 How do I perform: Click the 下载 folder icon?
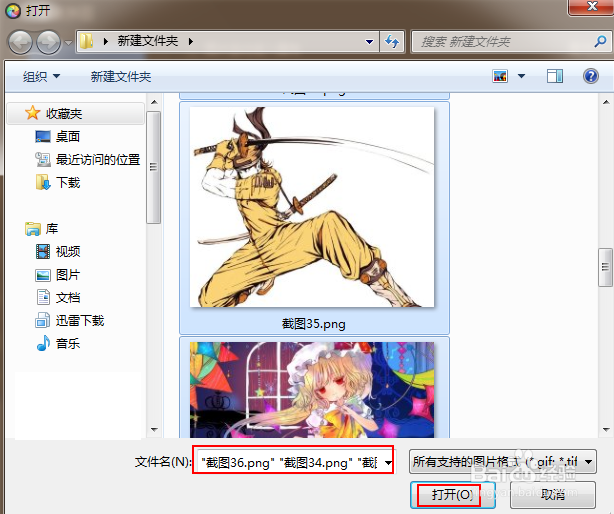click(43, 182)
